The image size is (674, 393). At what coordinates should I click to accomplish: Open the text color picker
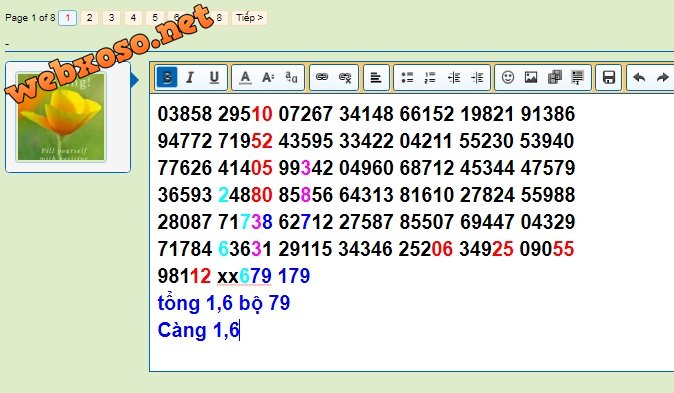coord(245,78)
